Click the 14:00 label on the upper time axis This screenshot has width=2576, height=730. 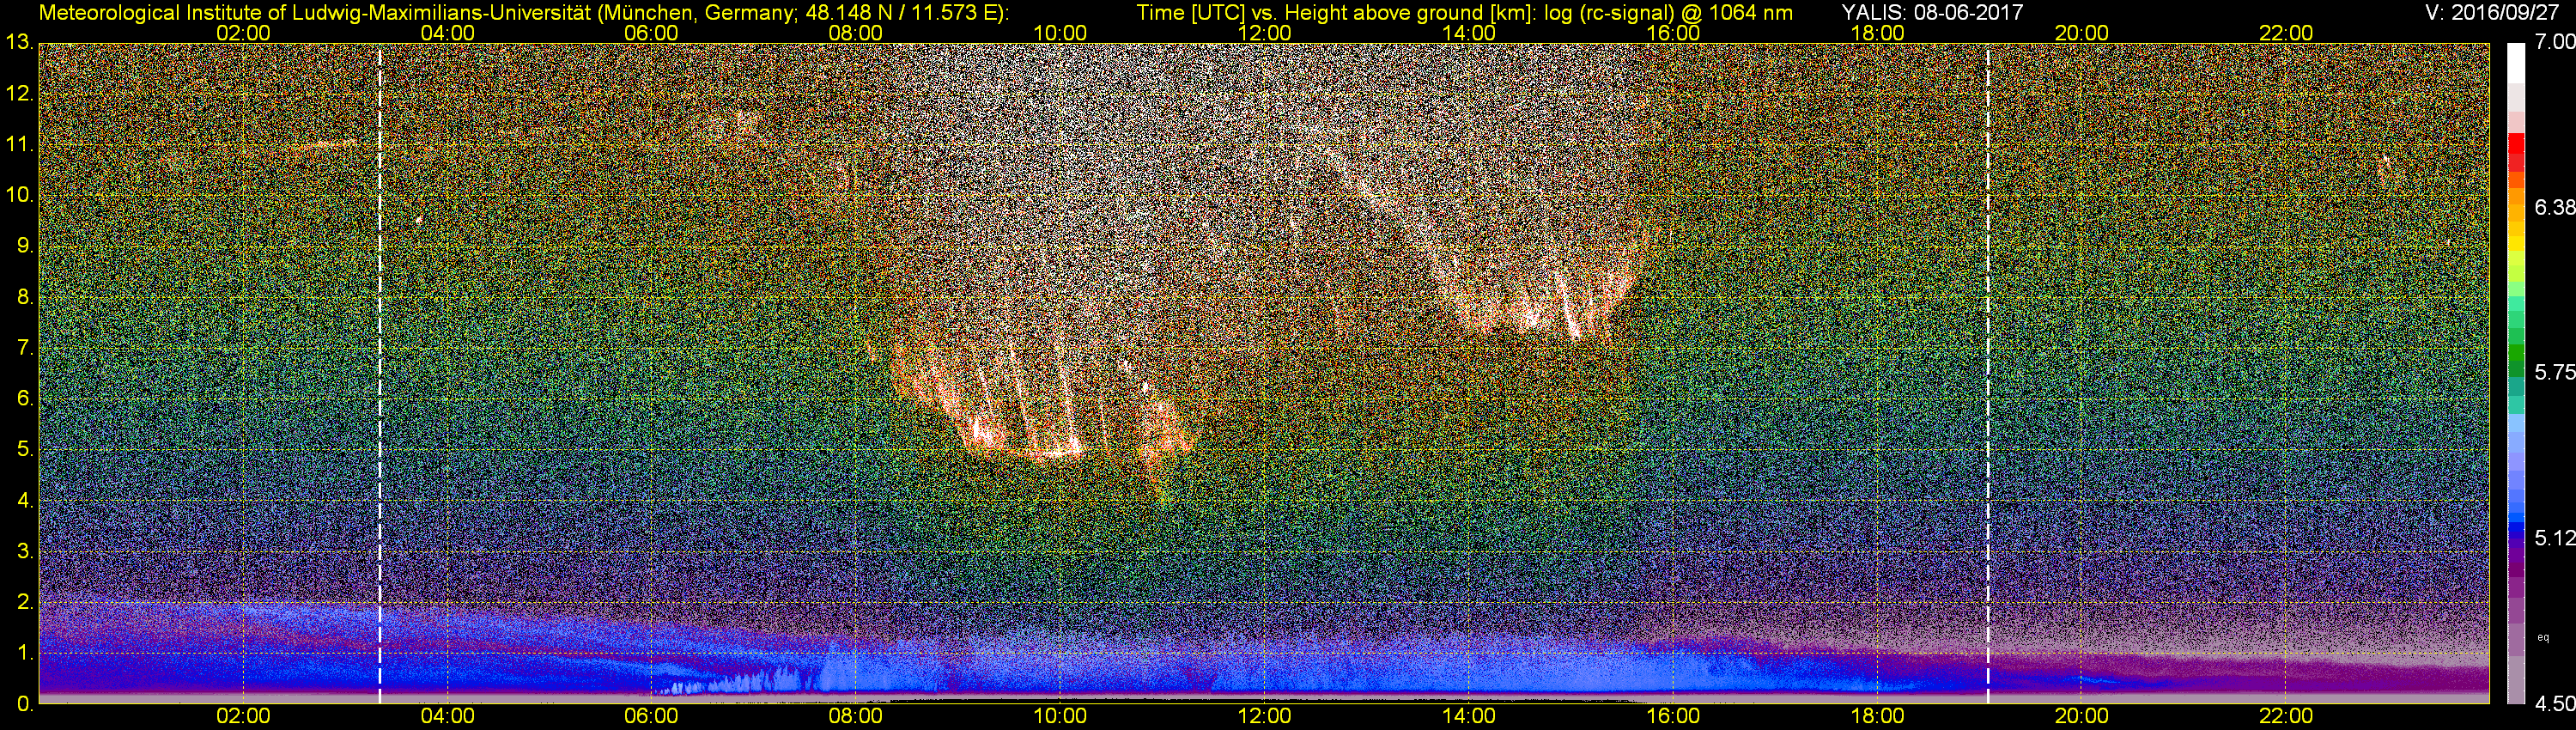pos(1469,33)
